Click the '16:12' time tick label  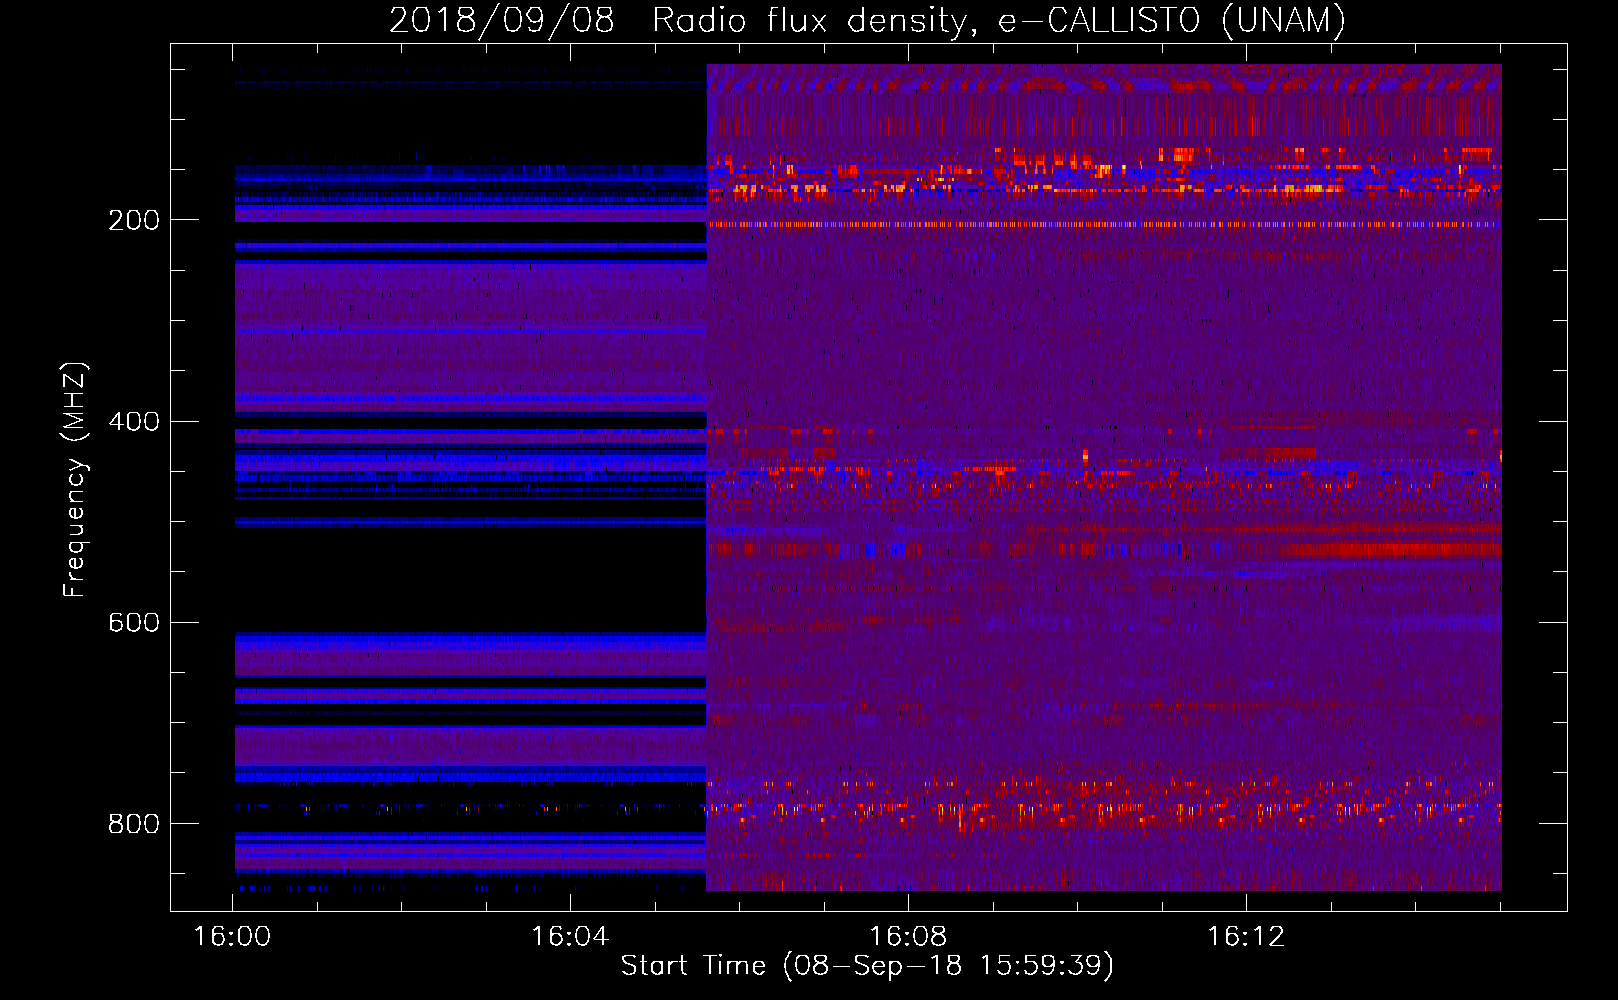point(1246,937)
